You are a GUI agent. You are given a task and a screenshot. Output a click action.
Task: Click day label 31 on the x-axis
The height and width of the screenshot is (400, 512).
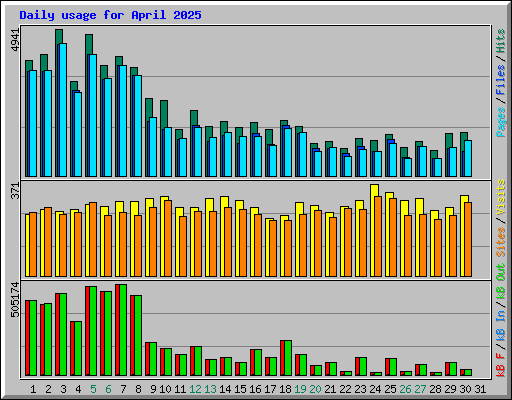[480, 389]
